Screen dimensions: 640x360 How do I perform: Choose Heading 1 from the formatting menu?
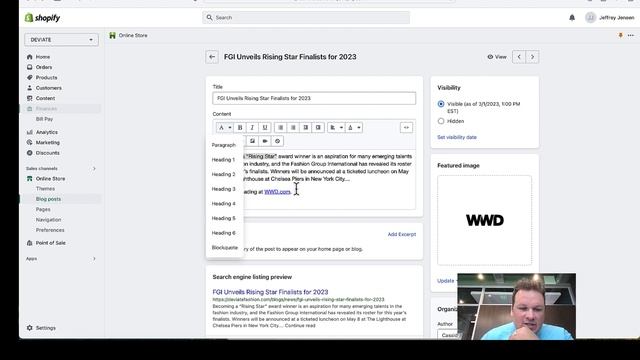coord(224,160)
